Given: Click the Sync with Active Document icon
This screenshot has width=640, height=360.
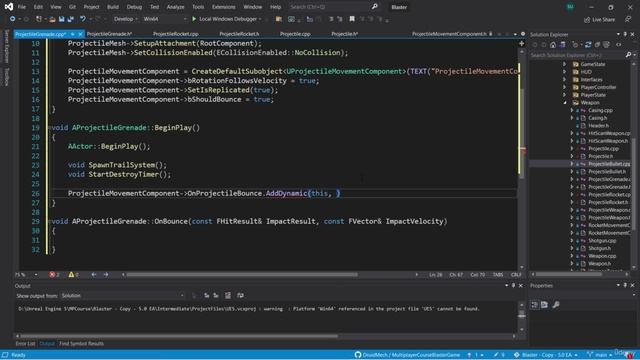Looking at the screenshot, I should (588, 45).
